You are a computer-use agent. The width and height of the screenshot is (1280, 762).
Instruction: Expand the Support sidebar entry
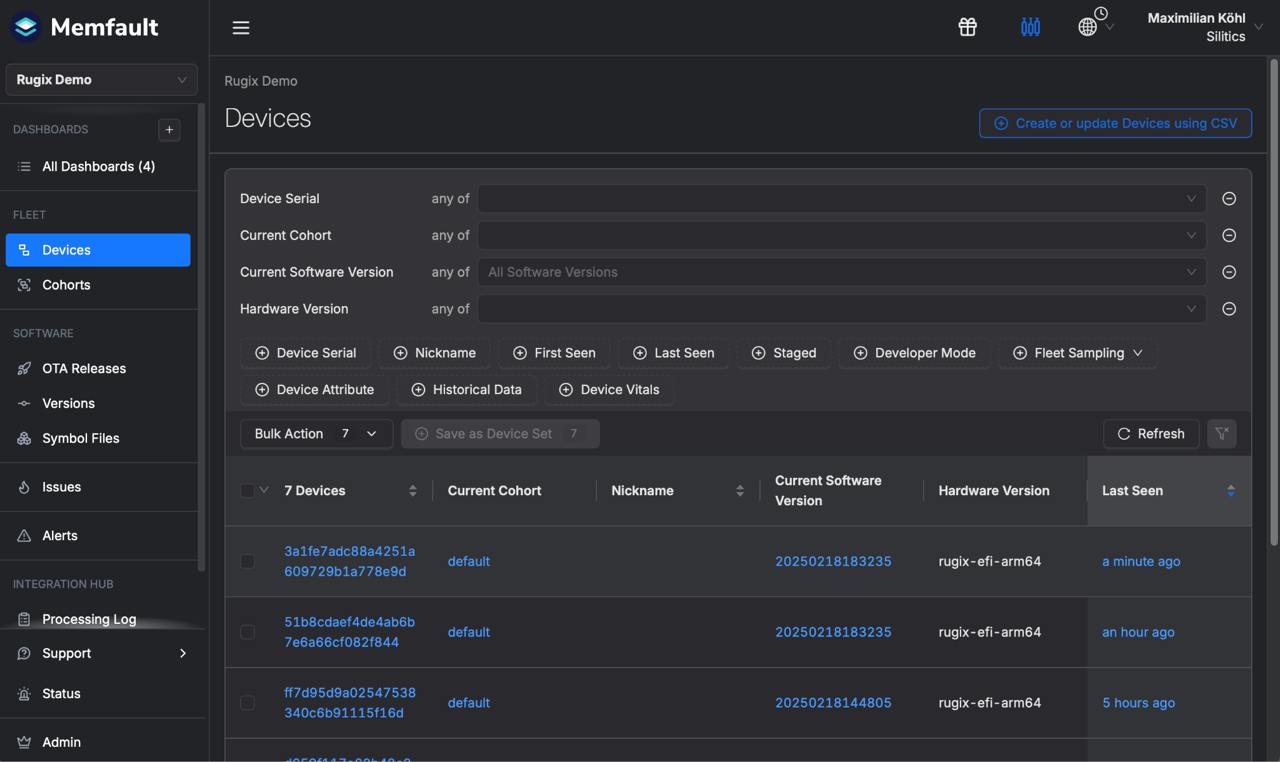pyautogui.click(x=67, y=653)
